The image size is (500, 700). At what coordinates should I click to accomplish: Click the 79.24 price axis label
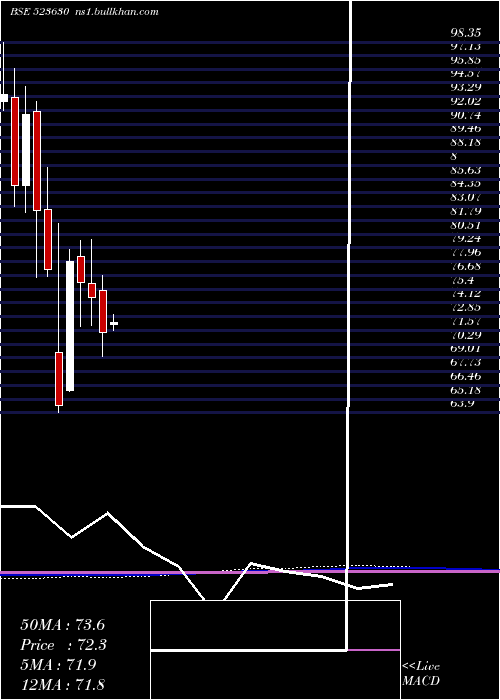[465, 238]
